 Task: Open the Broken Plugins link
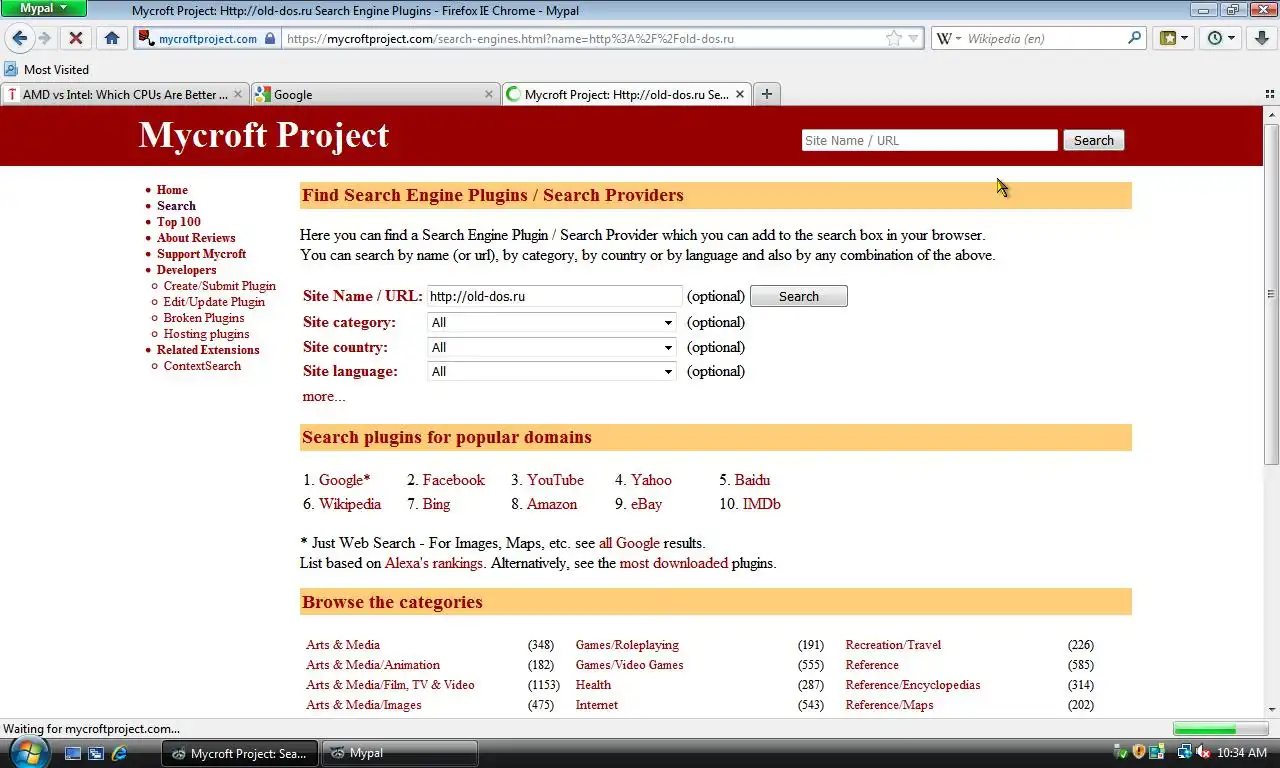(x=204, y=318)
